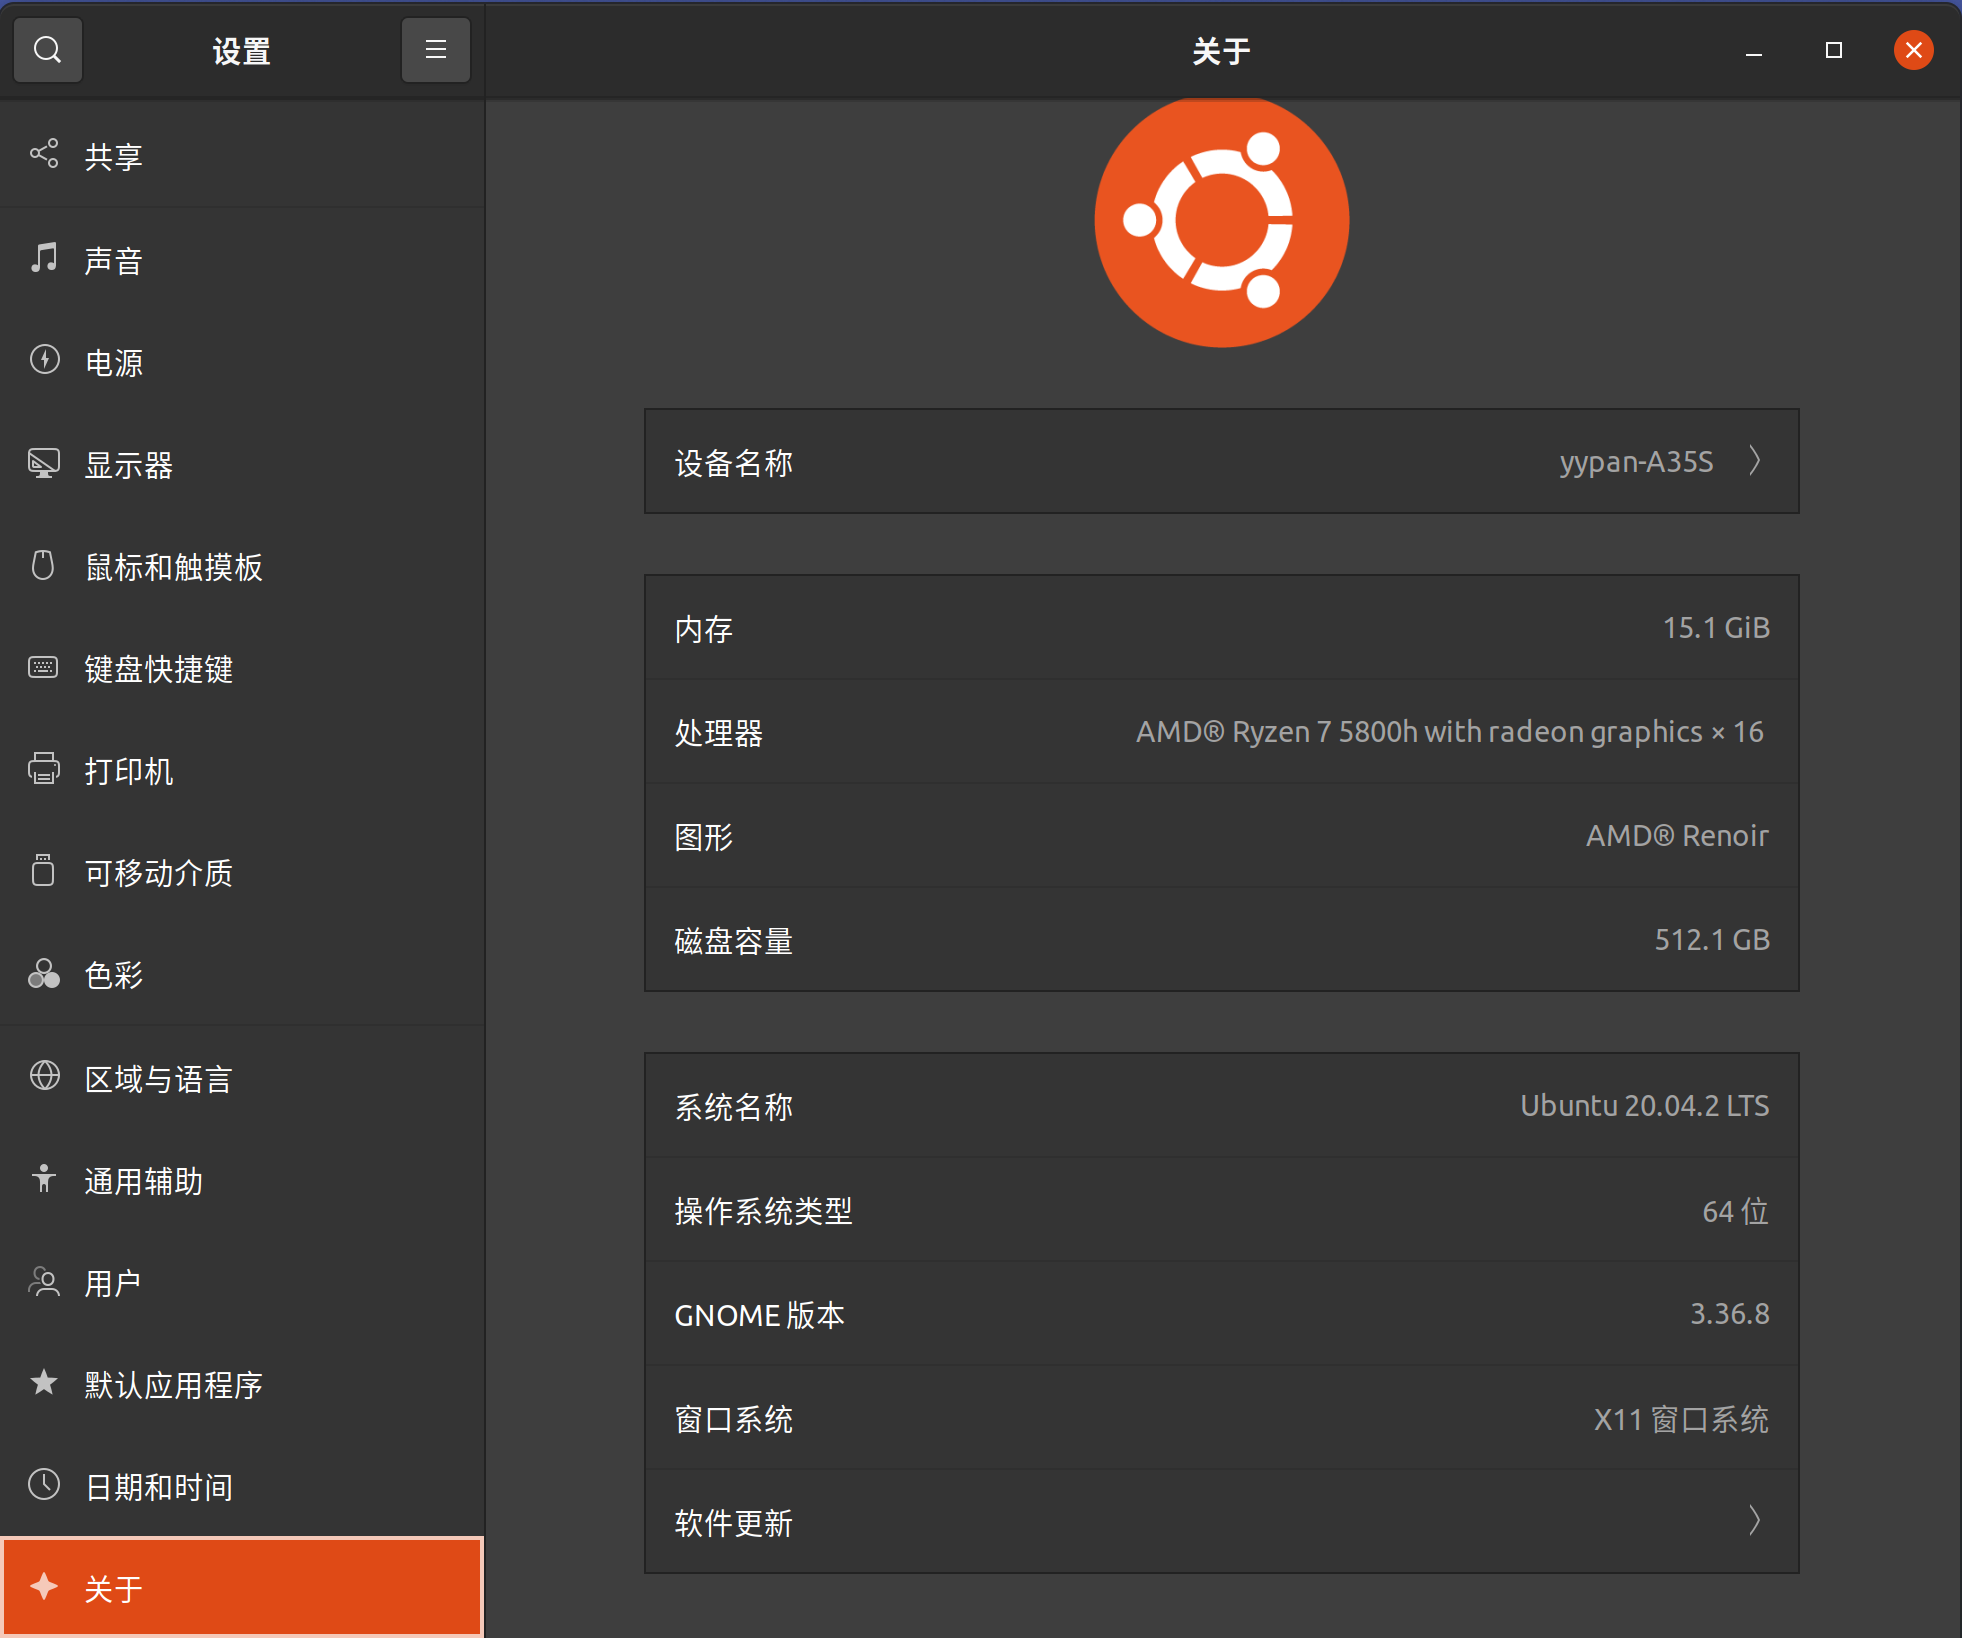This screenshot has width=1962, height=1638.
Task: Select 打印机 text in the sidebar
Action: pos(129,771)
